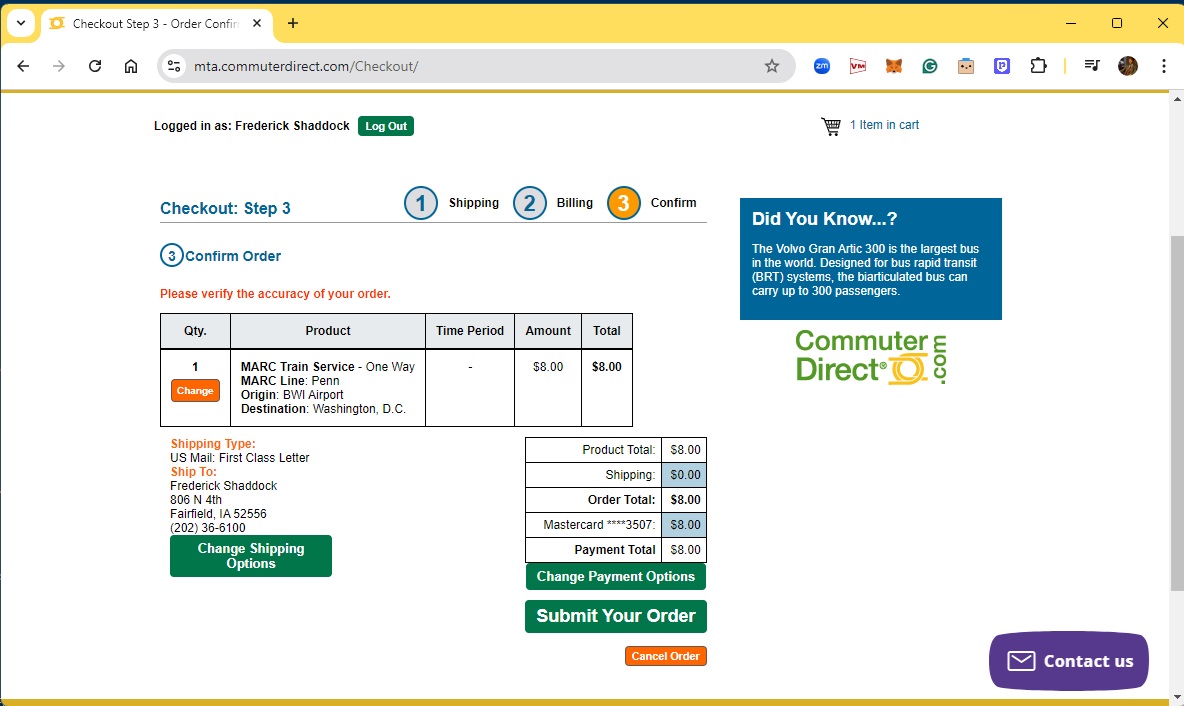Viewport: 1184px width, 706px height.
Task: Click the Did You Know info box
Action: (x=871, y=259)
